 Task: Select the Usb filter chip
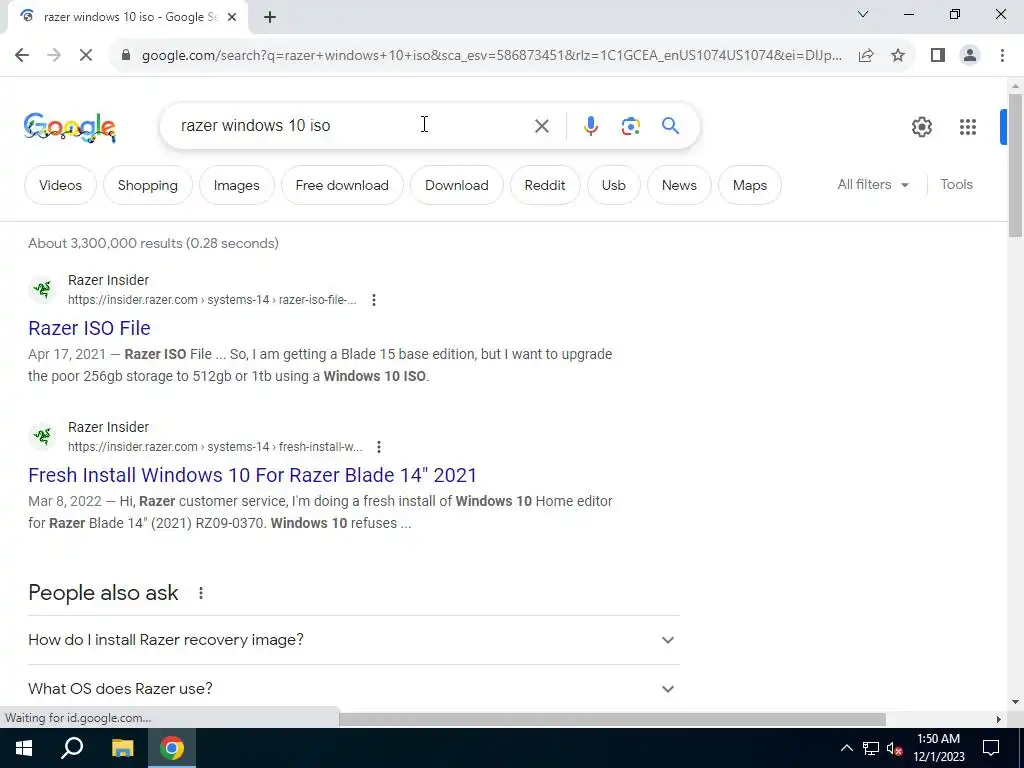613,185
